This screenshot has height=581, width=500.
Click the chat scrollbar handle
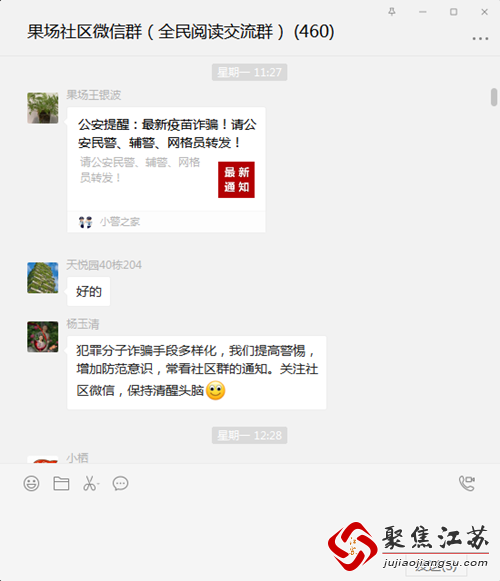[x=494, y=97]
